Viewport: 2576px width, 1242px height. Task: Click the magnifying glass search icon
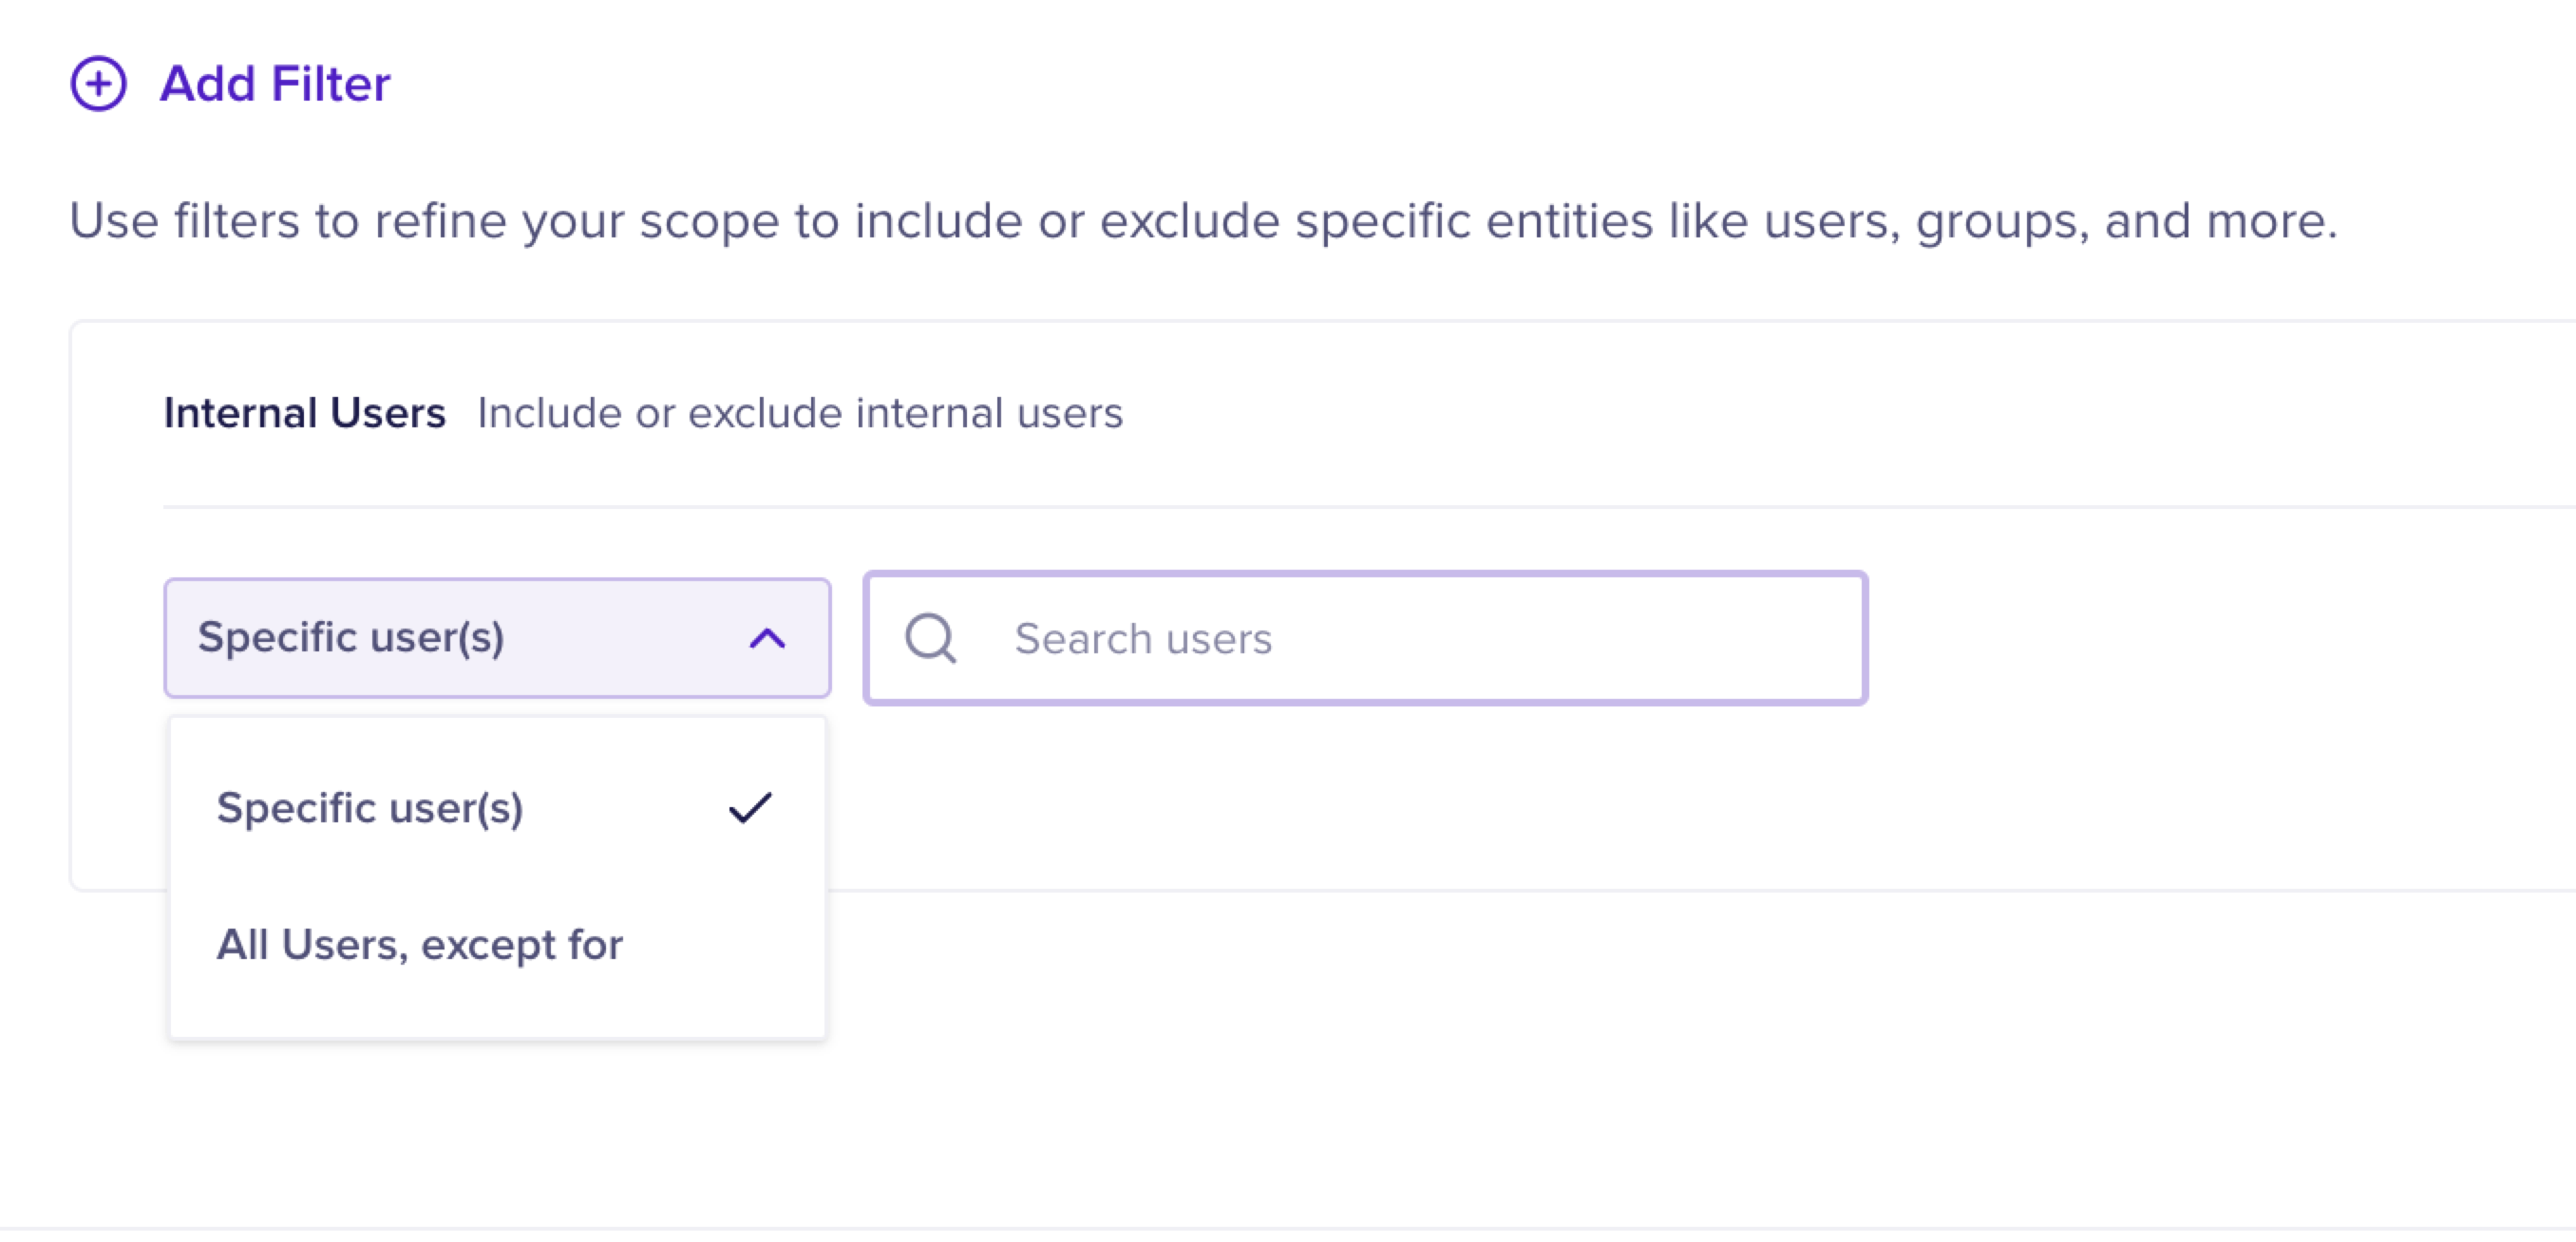(930, 638)
